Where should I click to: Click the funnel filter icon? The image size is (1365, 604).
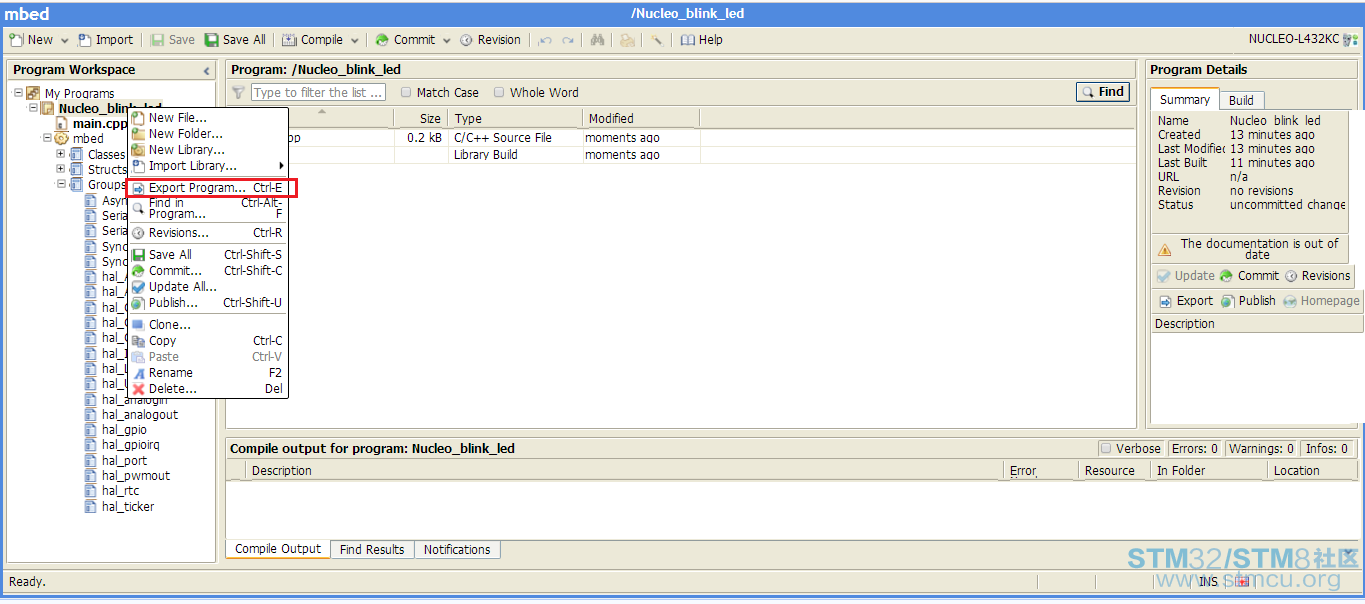click(x=238, y=92)
